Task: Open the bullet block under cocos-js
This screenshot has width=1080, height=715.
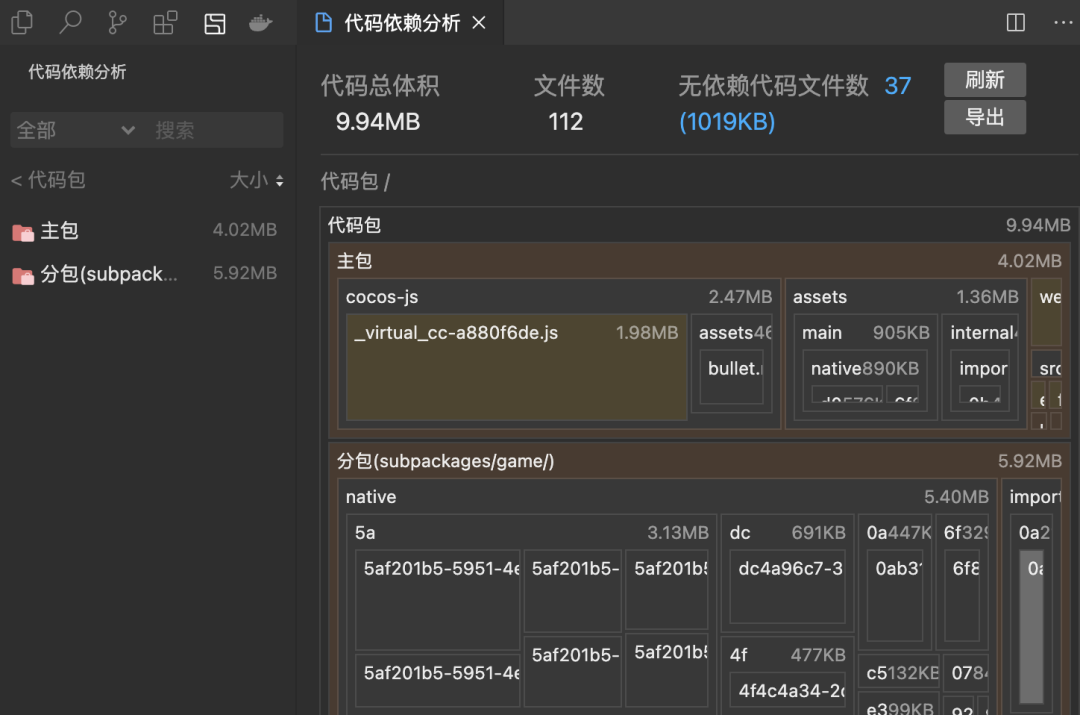Action: pyautogui.click(x=732, y=377)
